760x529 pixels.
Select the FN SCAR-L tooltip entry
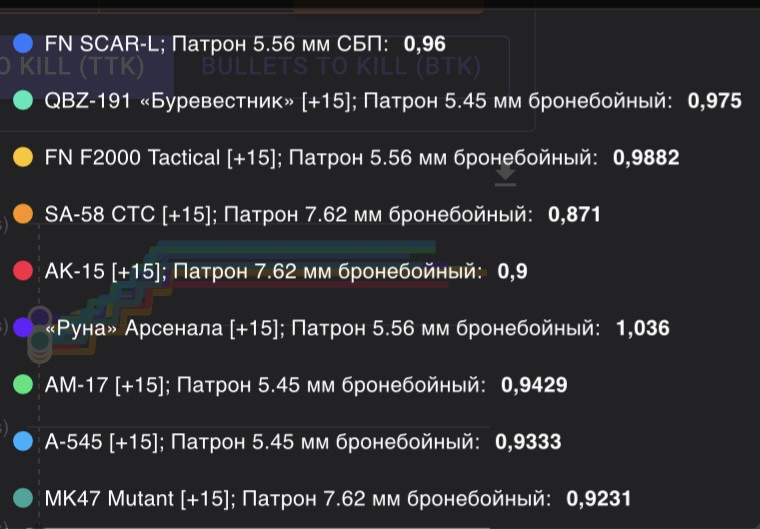(x=229, y=44)
